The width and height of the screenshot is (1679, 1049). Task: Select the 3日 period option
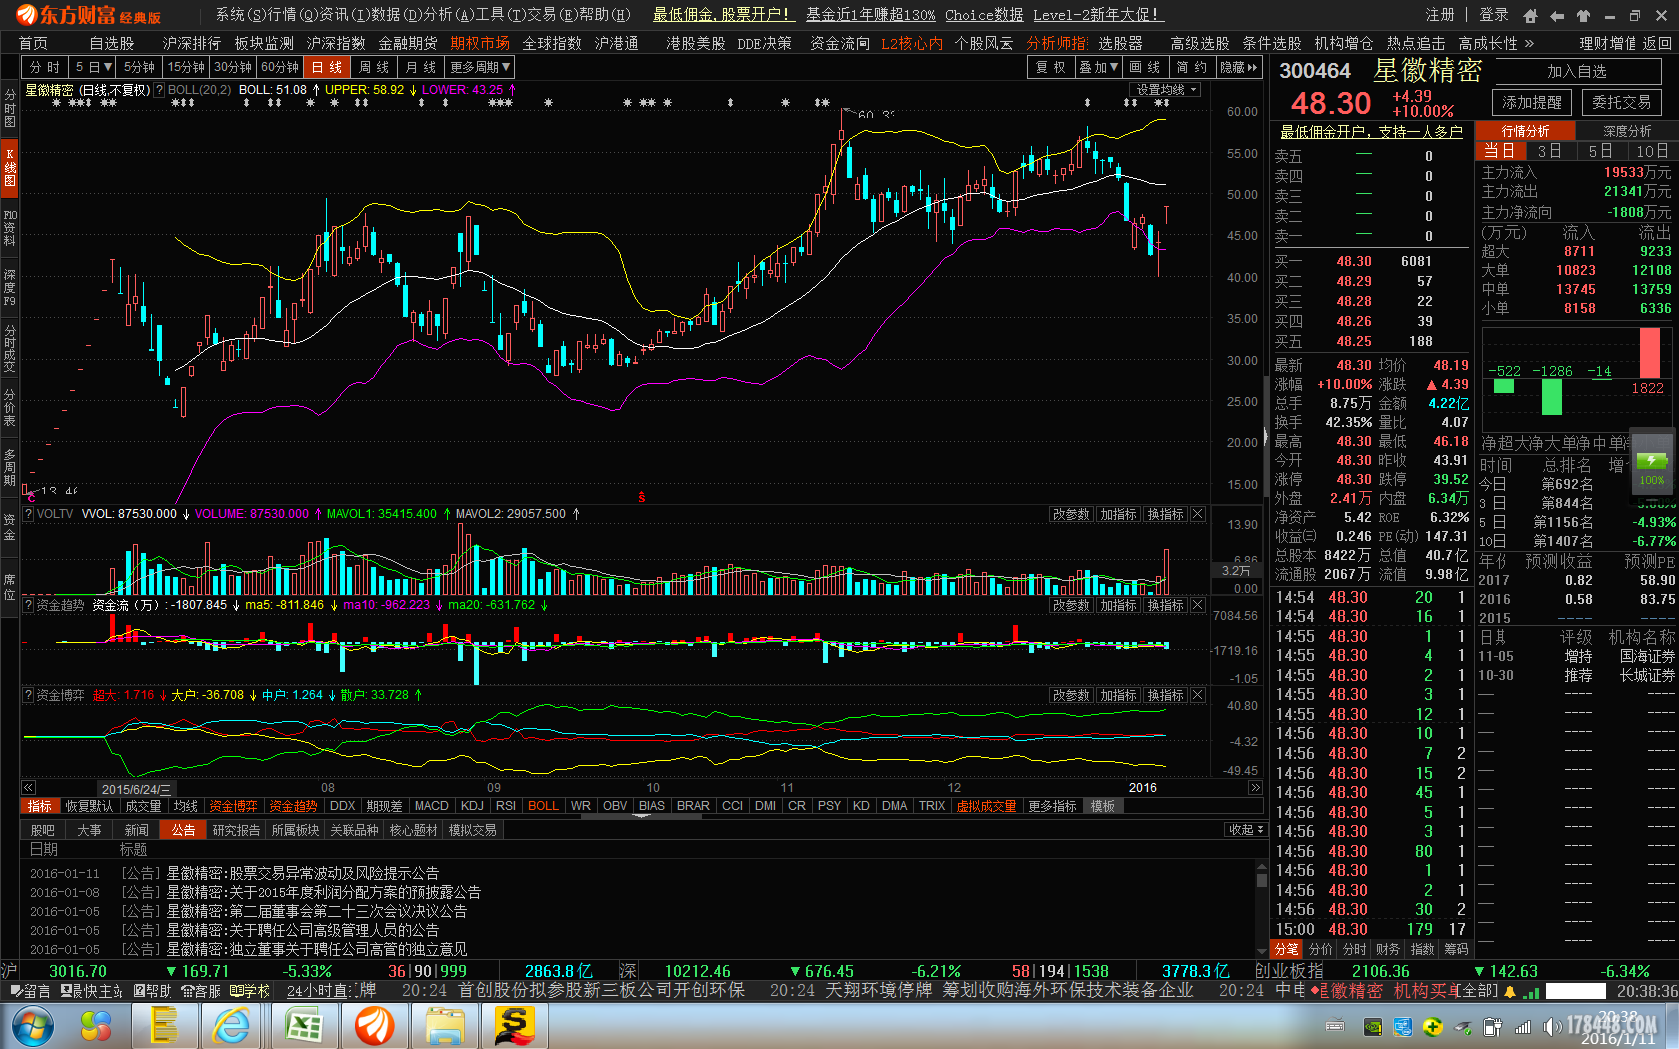(x=1549, y=151)
